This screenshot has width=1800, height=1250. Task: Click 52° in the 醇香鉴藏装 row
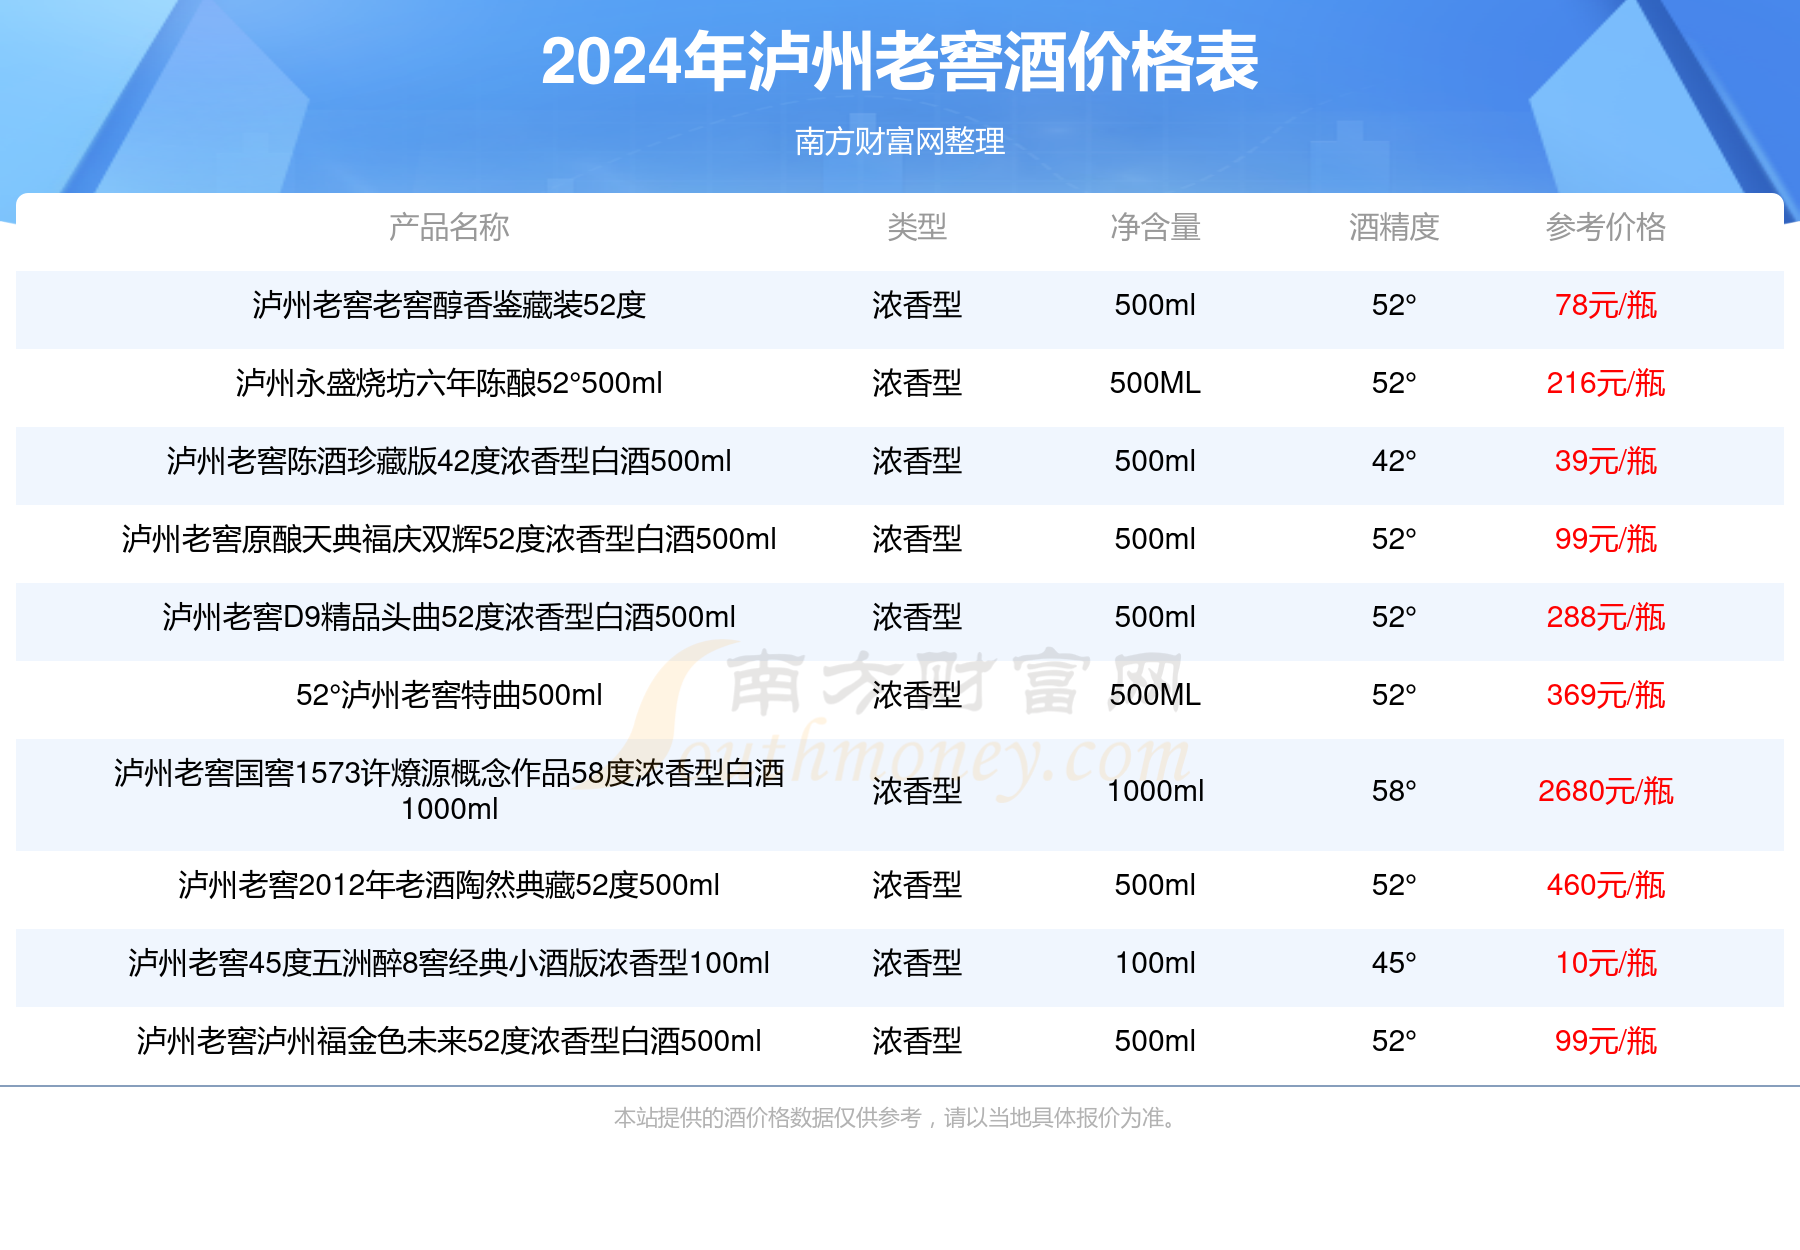1394,305
